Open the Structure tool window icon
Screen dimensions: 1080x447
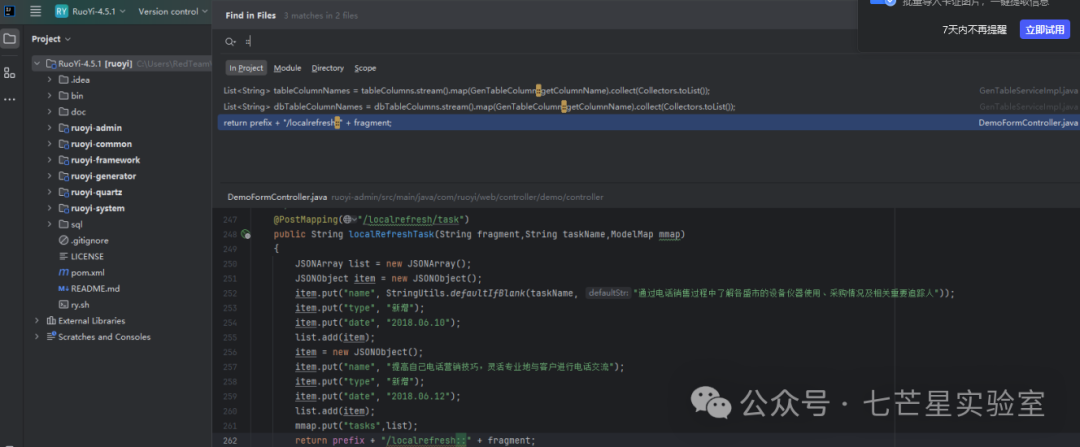point(10,72)
